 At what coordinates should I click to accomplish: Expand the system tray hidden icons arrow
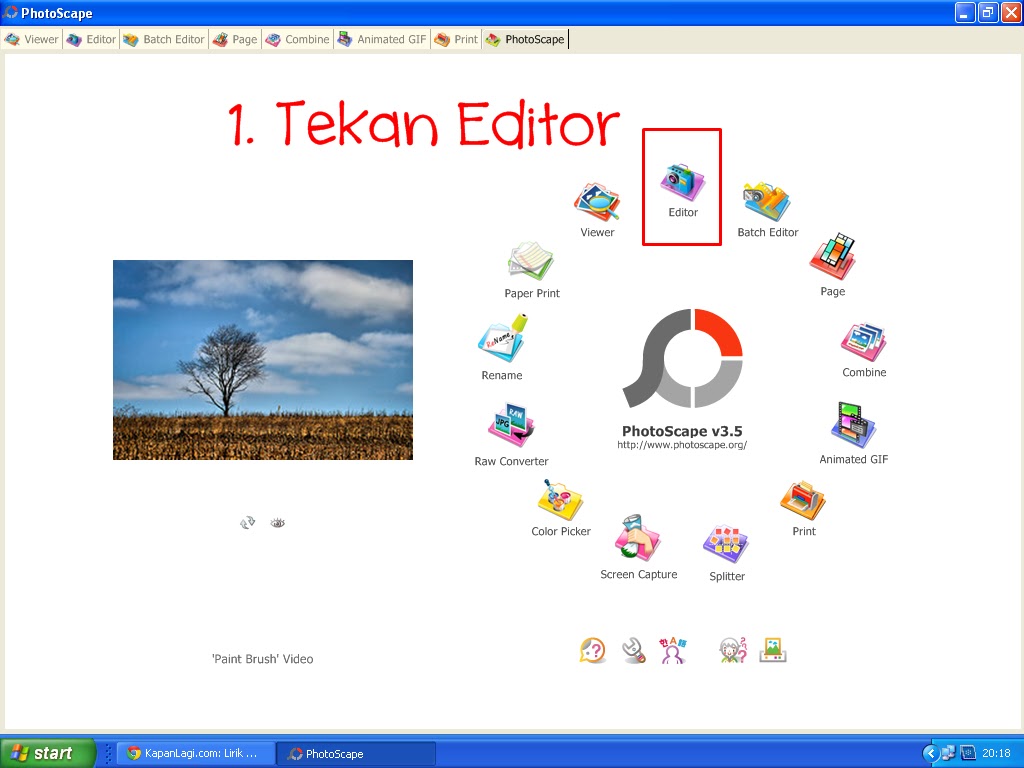[930, 753]
